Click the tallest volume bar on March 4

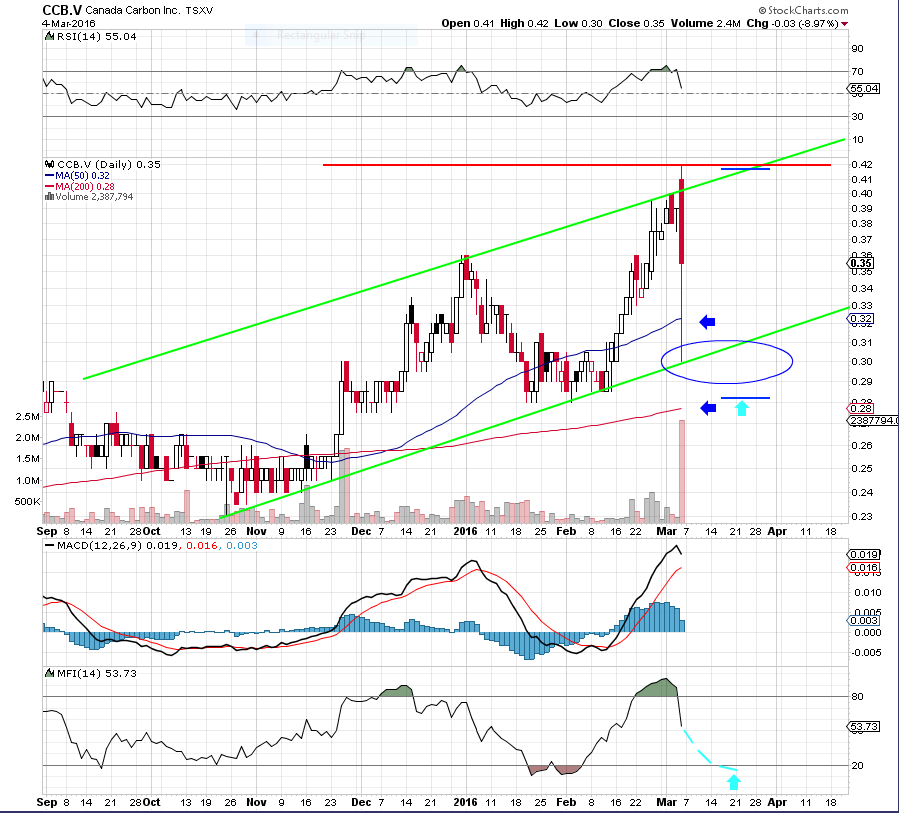click(682, 471)
